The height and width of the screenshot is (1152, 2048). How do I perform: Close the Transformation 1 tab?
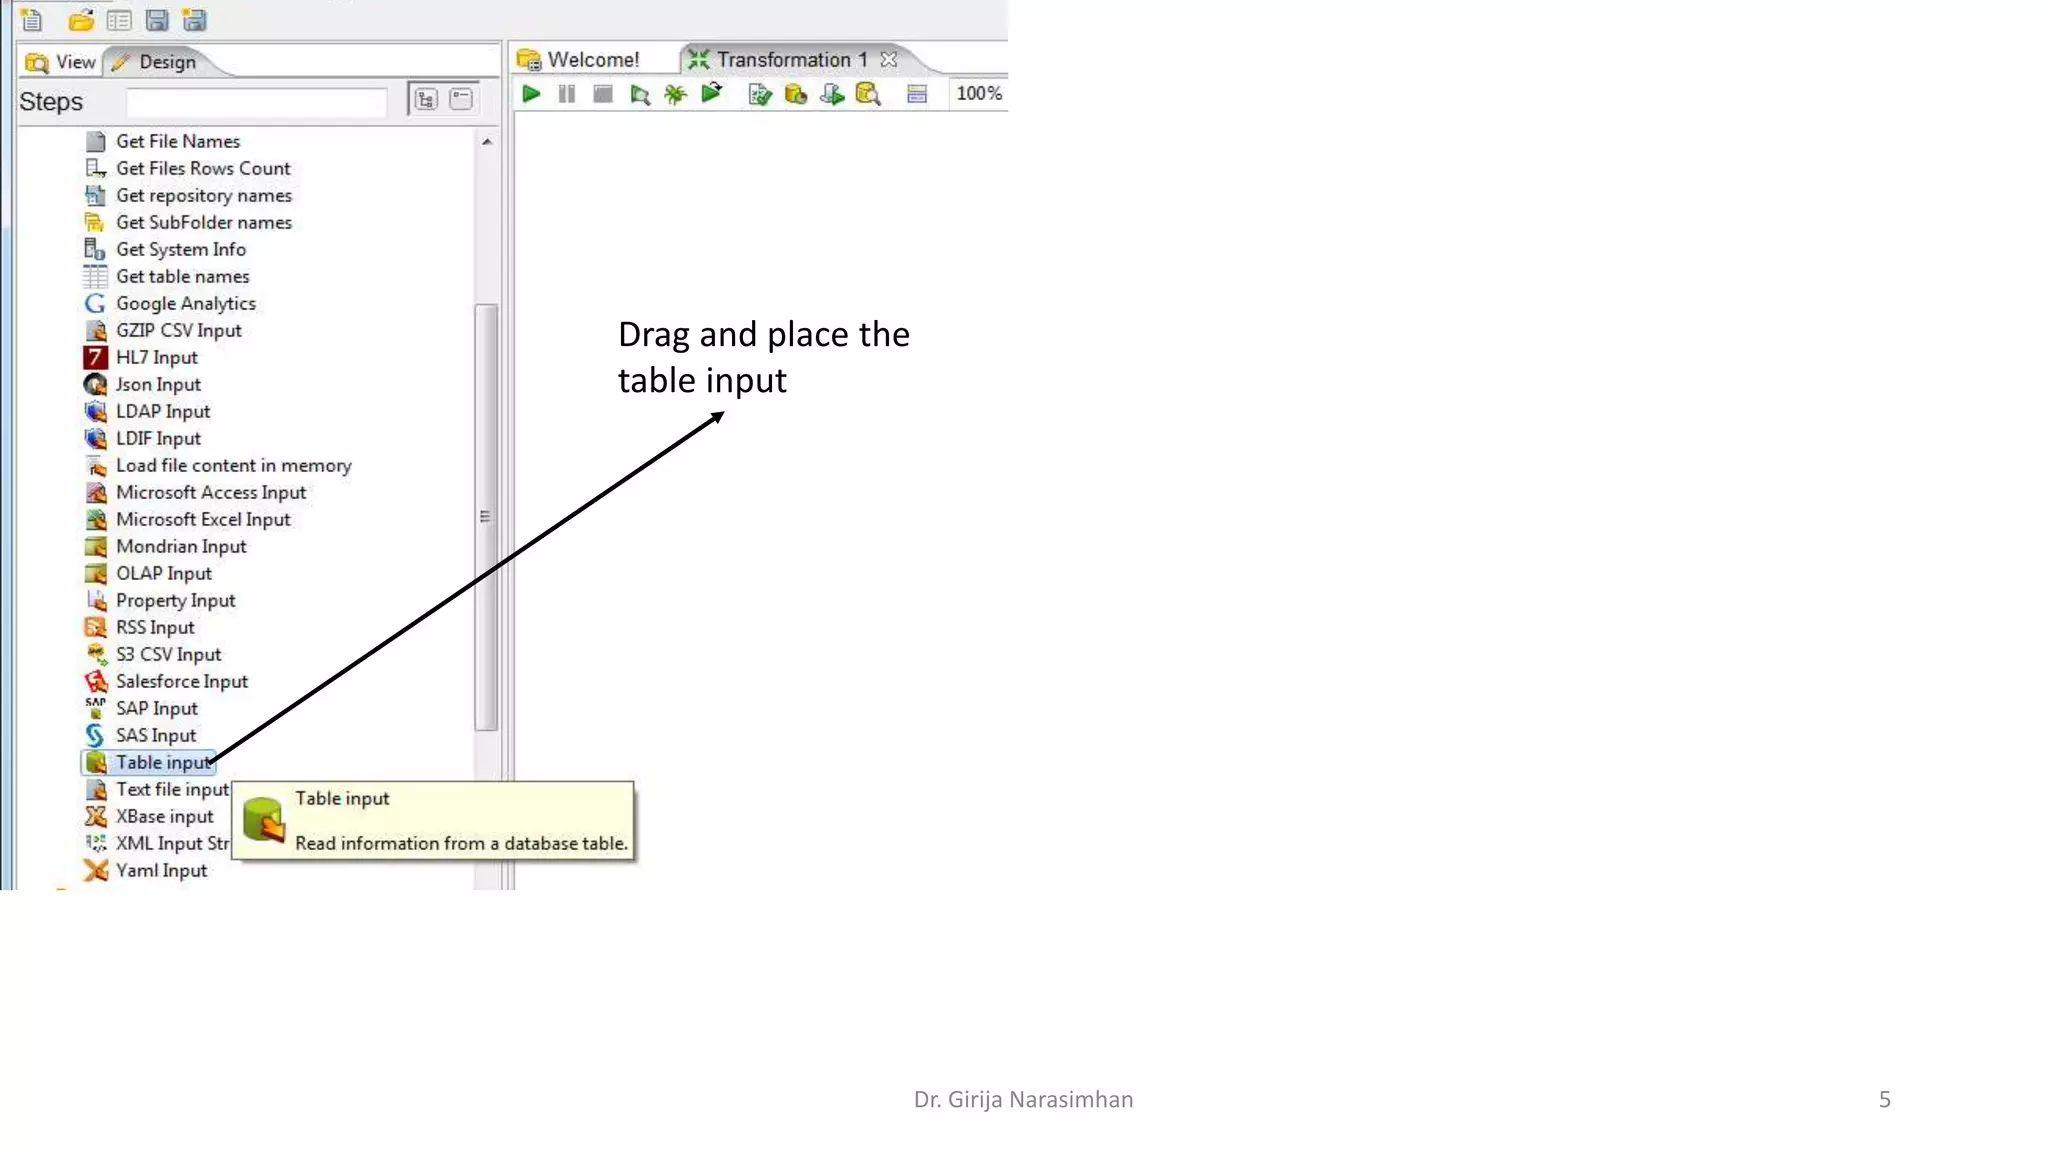[889, 59]
